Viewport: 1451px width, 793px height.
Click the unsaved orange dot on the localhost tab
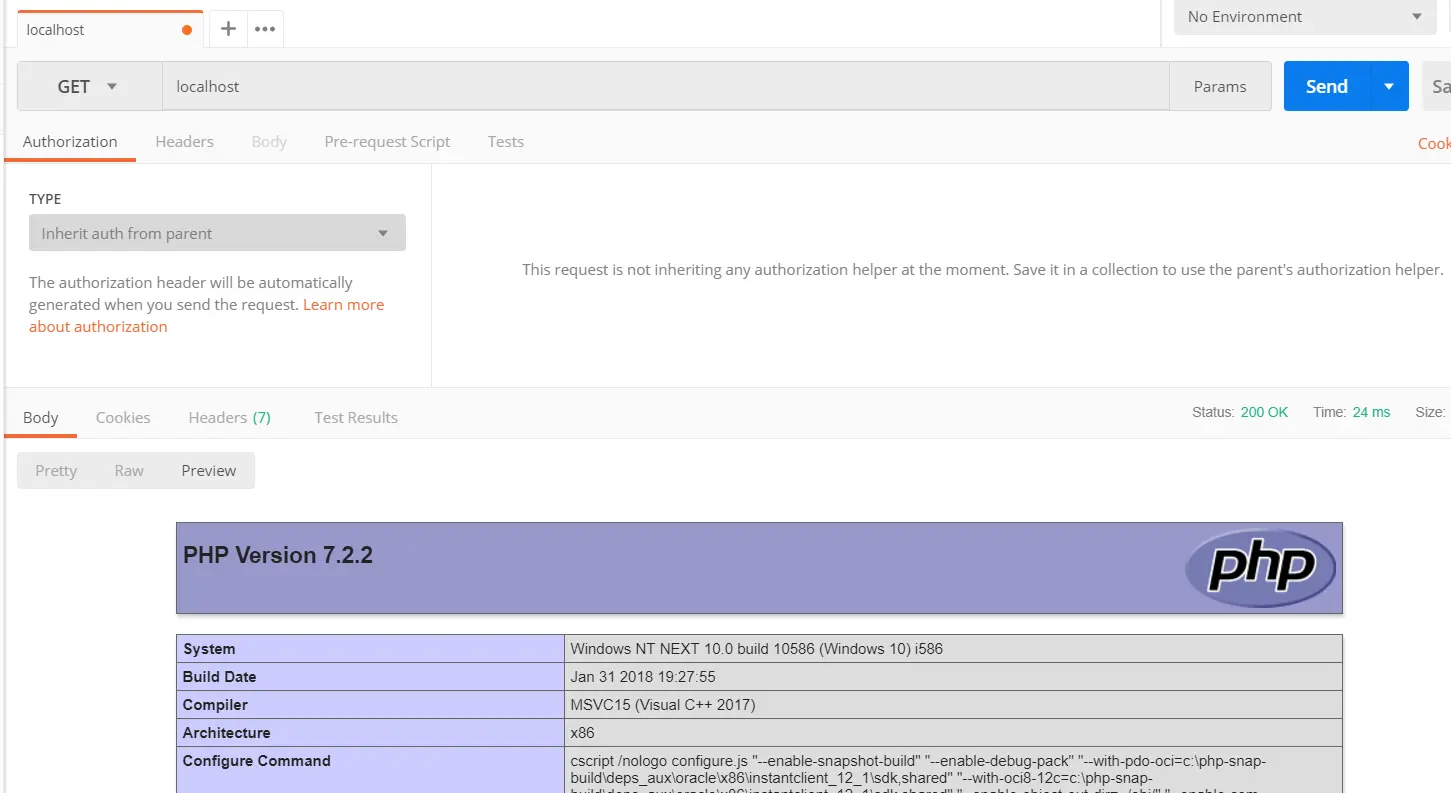click(187, 30)
